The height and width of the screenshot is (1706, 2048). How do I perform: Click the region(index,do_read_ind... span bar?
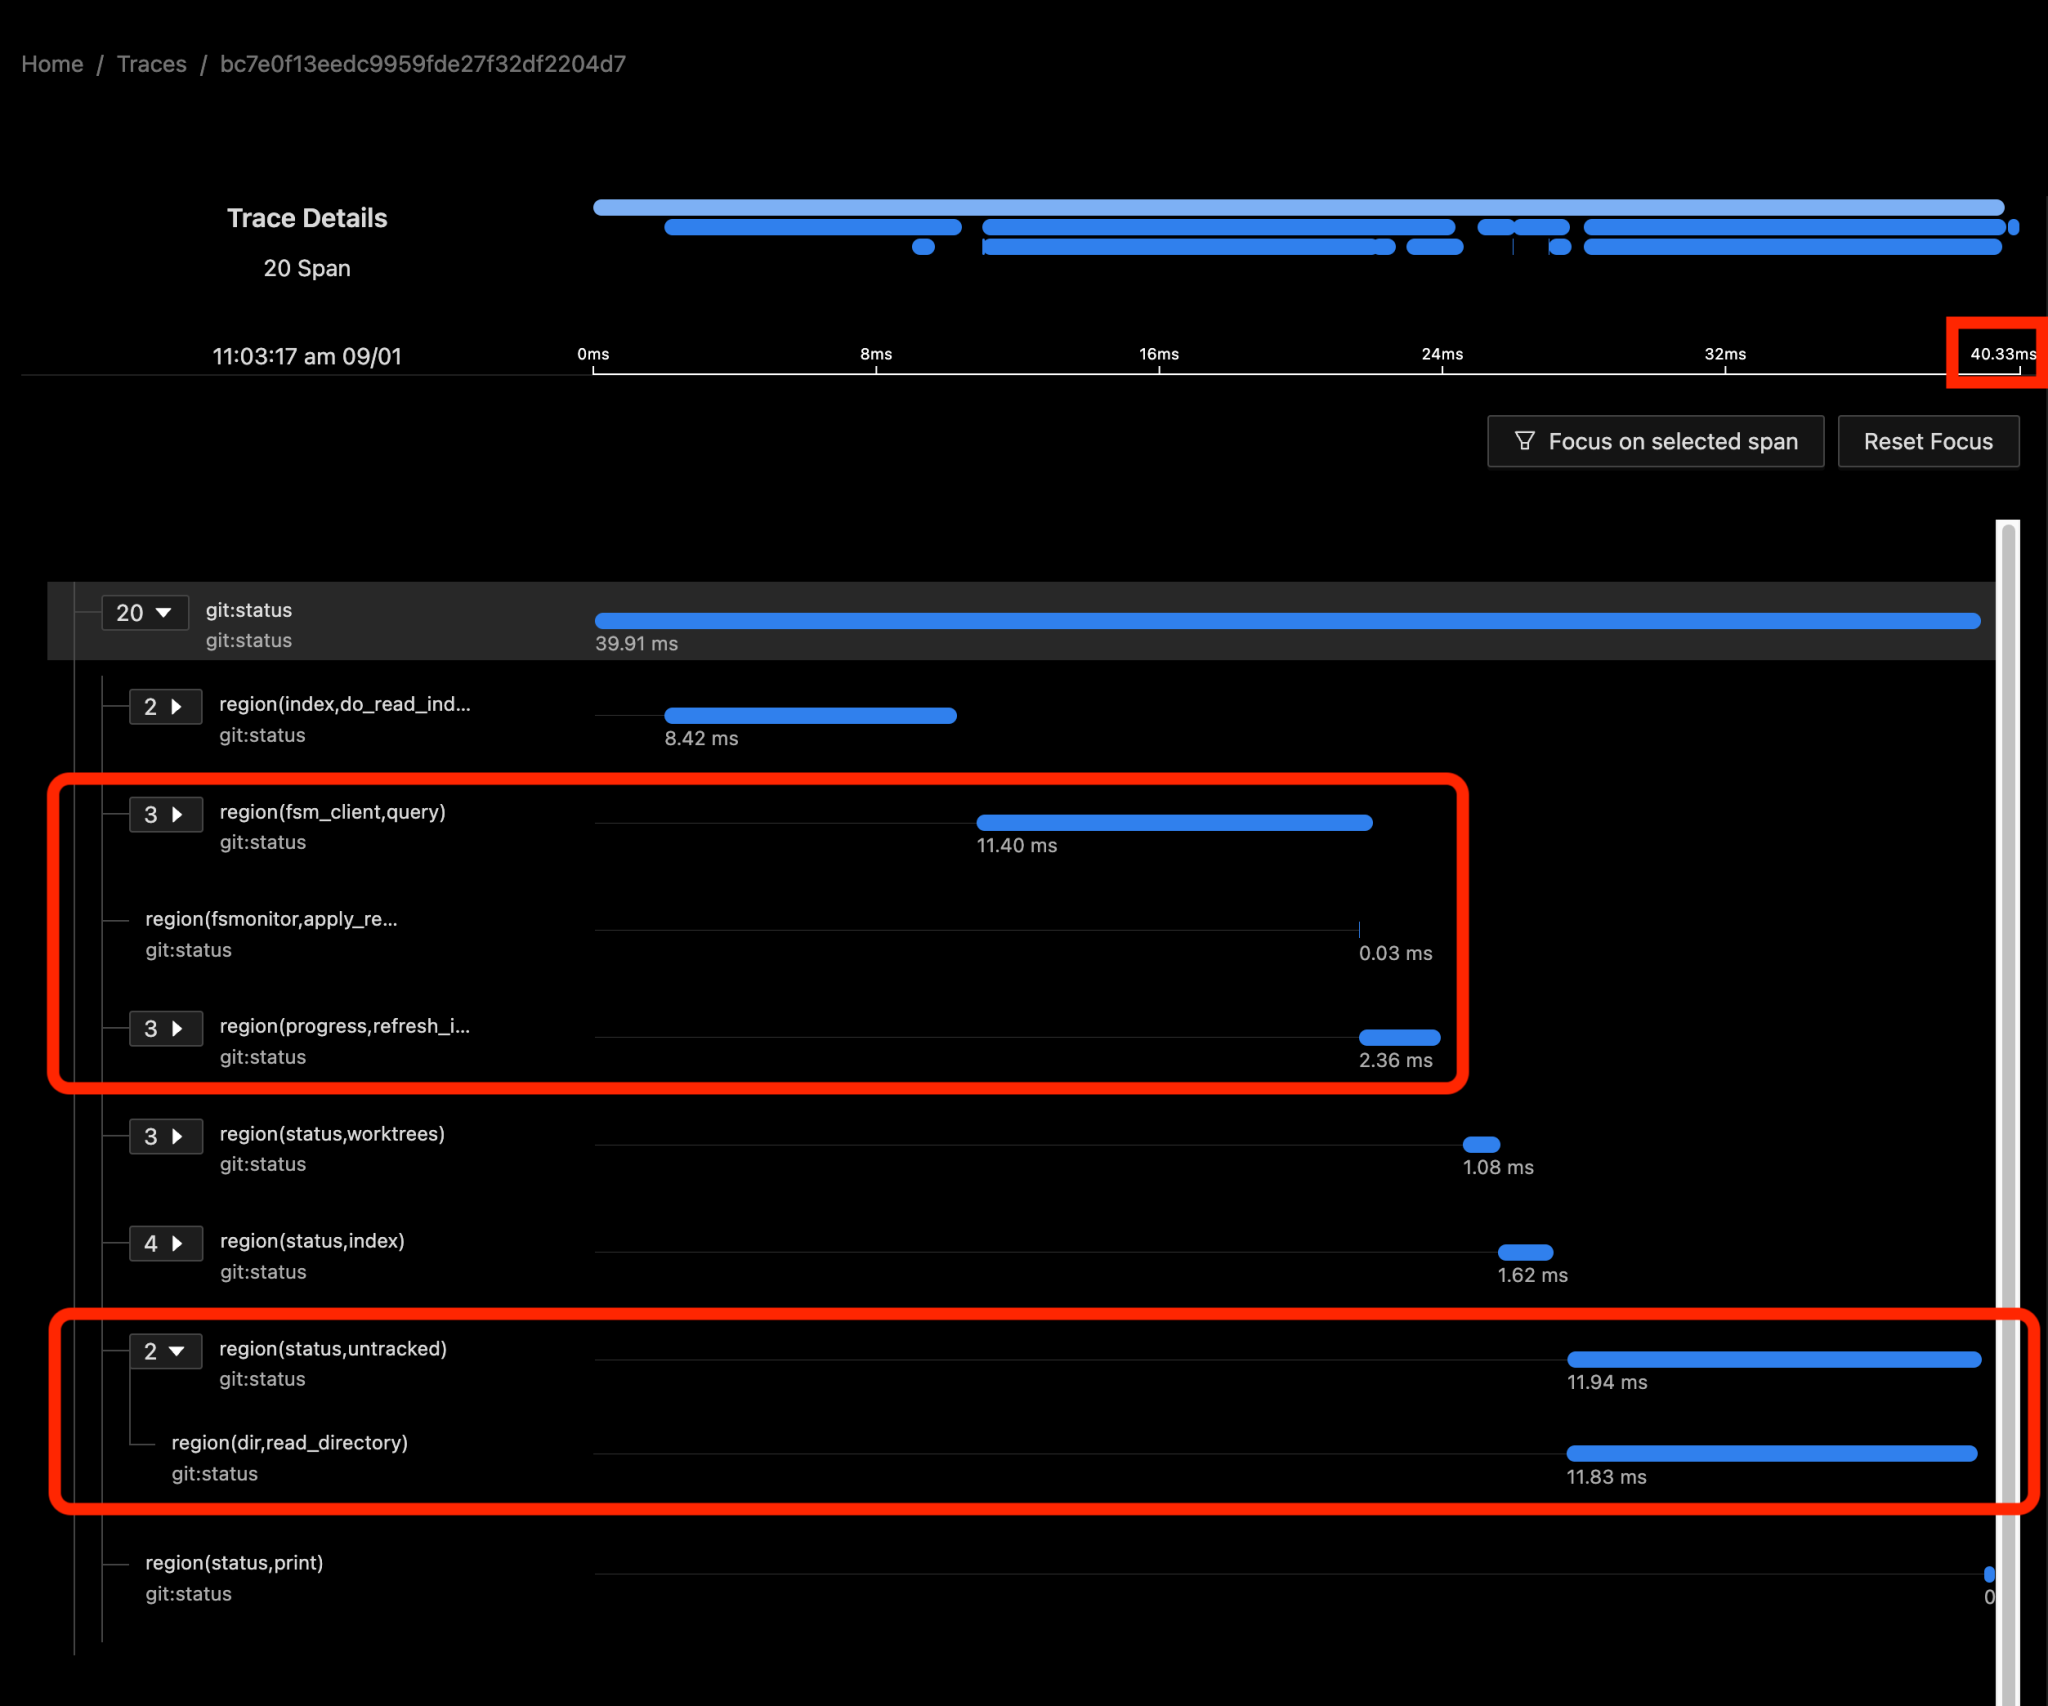click(x=810, y=715)
